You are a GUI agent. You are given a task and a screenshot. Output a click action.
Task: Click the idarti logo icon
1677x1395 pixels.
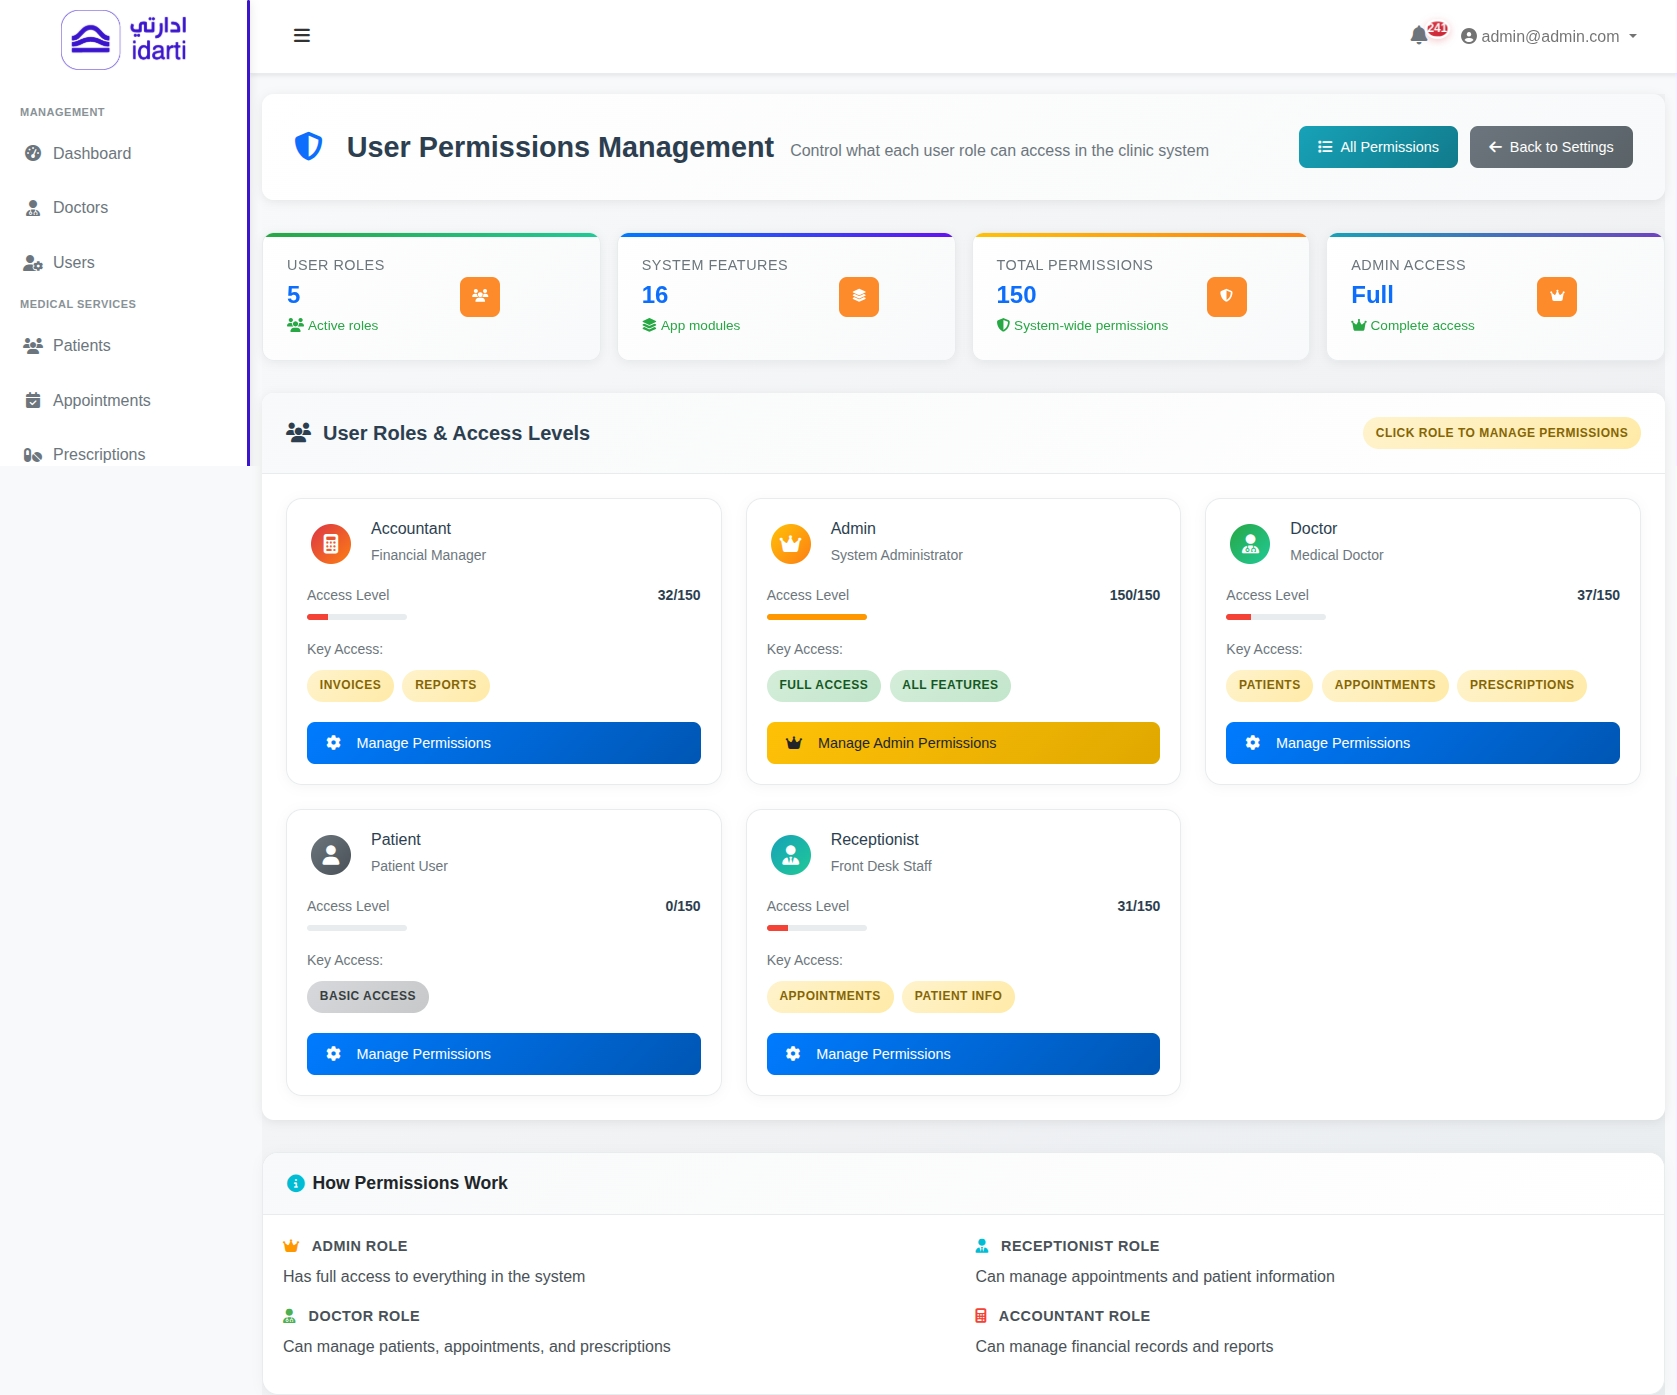[91, 40]
